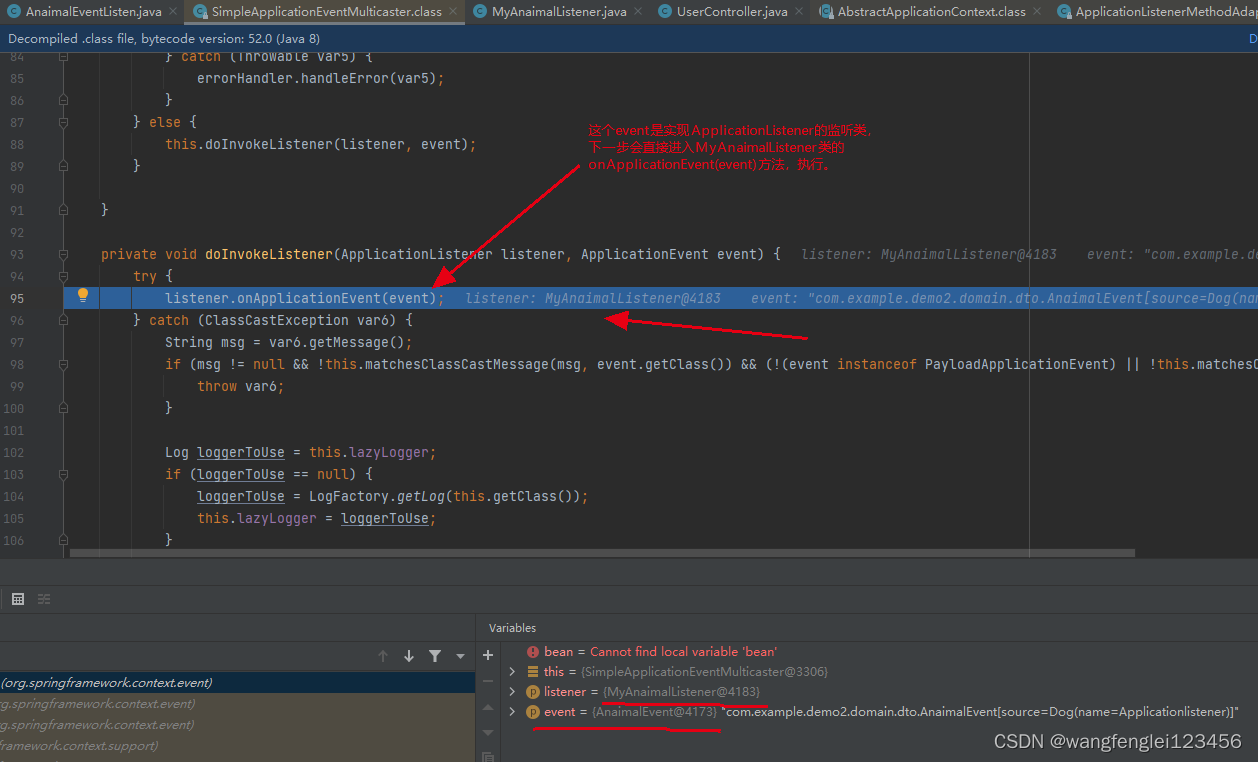Viewport: 1258px width, 762px height.
Task: Select the event = AnaimalEvent@4173 row
Action: [868, 712]
